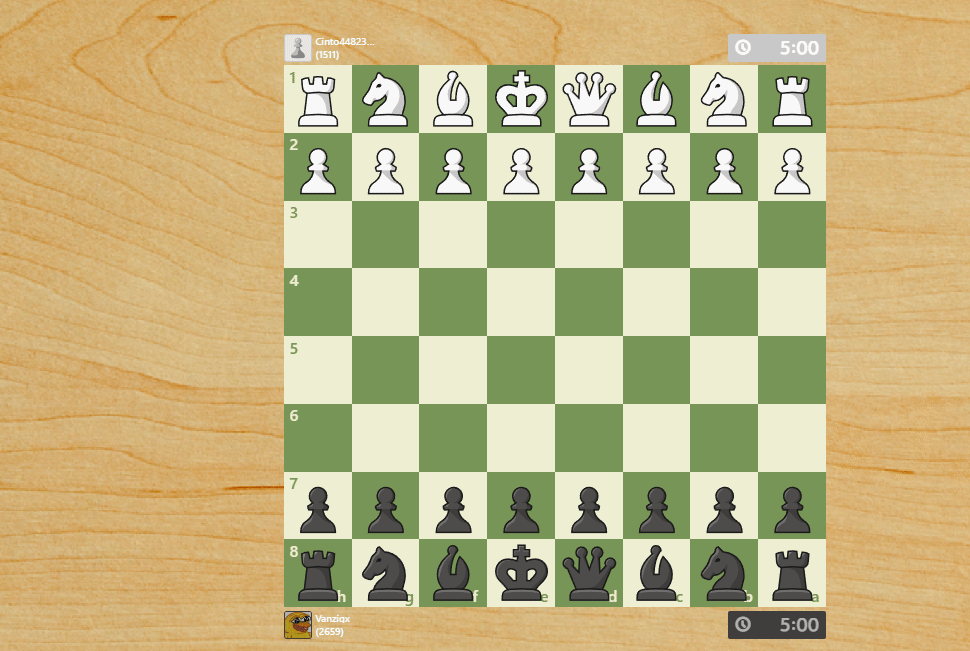Image resolution: width=970 pixels, height=651 pixels.
Task: Click the empty c6 square
Action: [x=656, y=438]
